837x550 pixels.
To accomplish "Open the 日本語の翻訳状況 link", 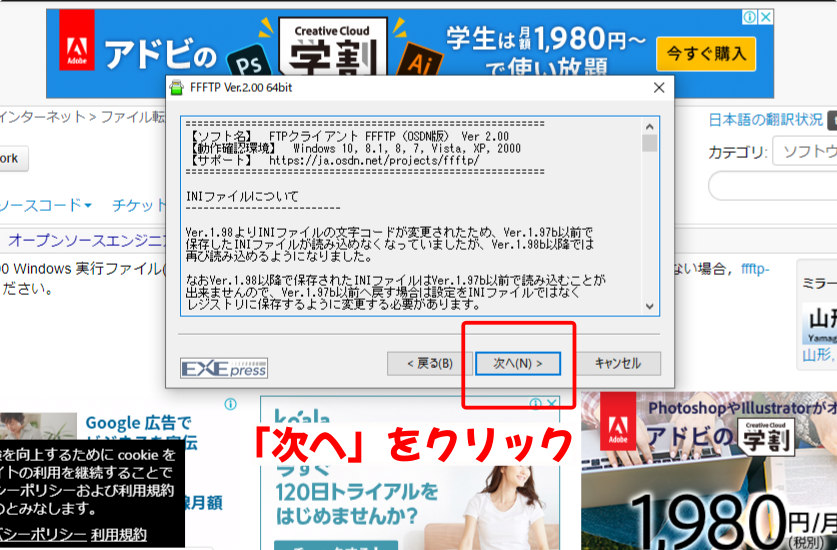I will (765, 120).
